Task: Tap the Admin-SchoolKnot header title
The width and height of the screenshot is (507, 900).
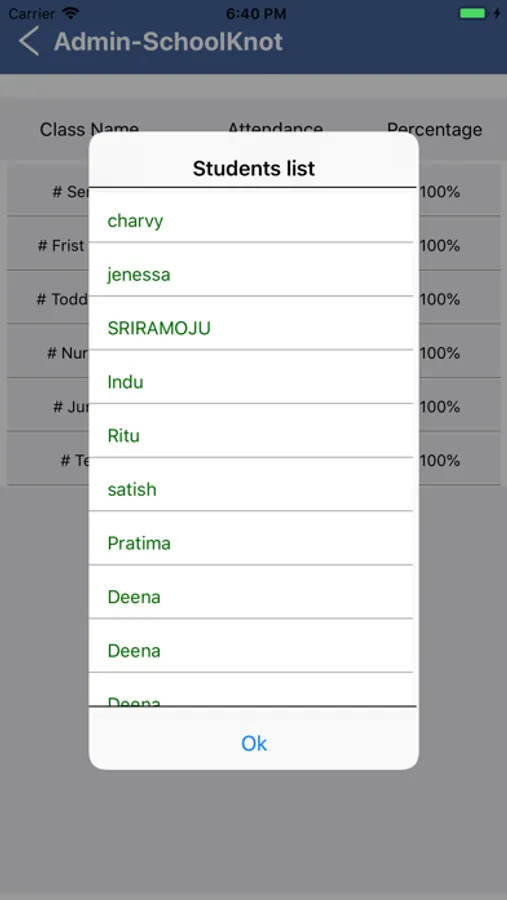Action: (x=168, y=42)
